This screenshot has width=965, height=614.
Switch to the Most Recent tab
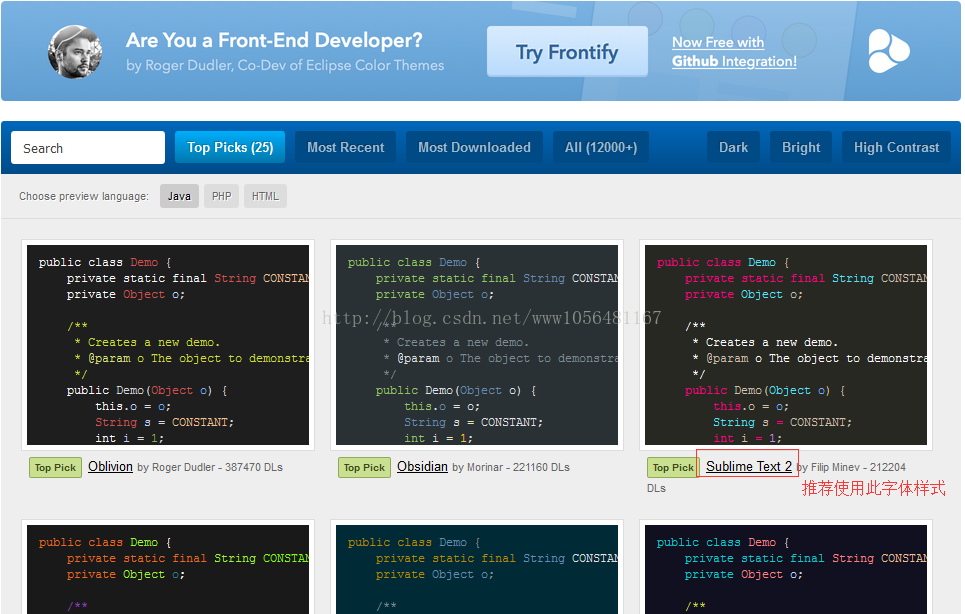tap(345, 148)
